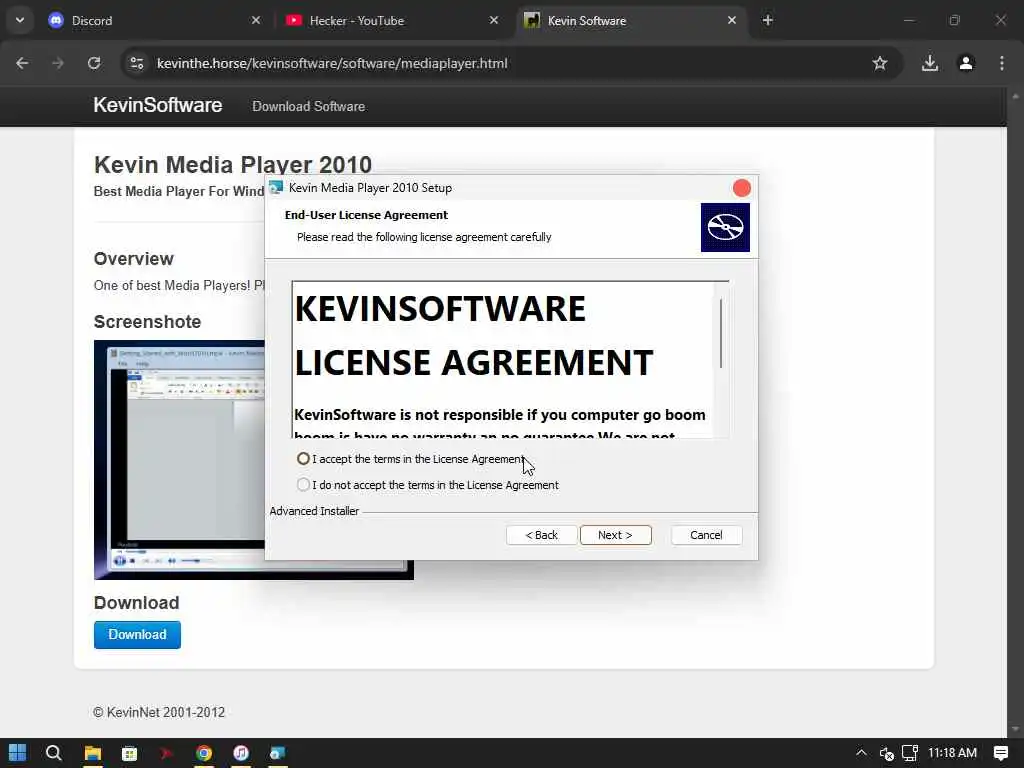The image size is (1024, 768).
Task: Open the clock showing 11:18 AM
Action: [952, 753]
